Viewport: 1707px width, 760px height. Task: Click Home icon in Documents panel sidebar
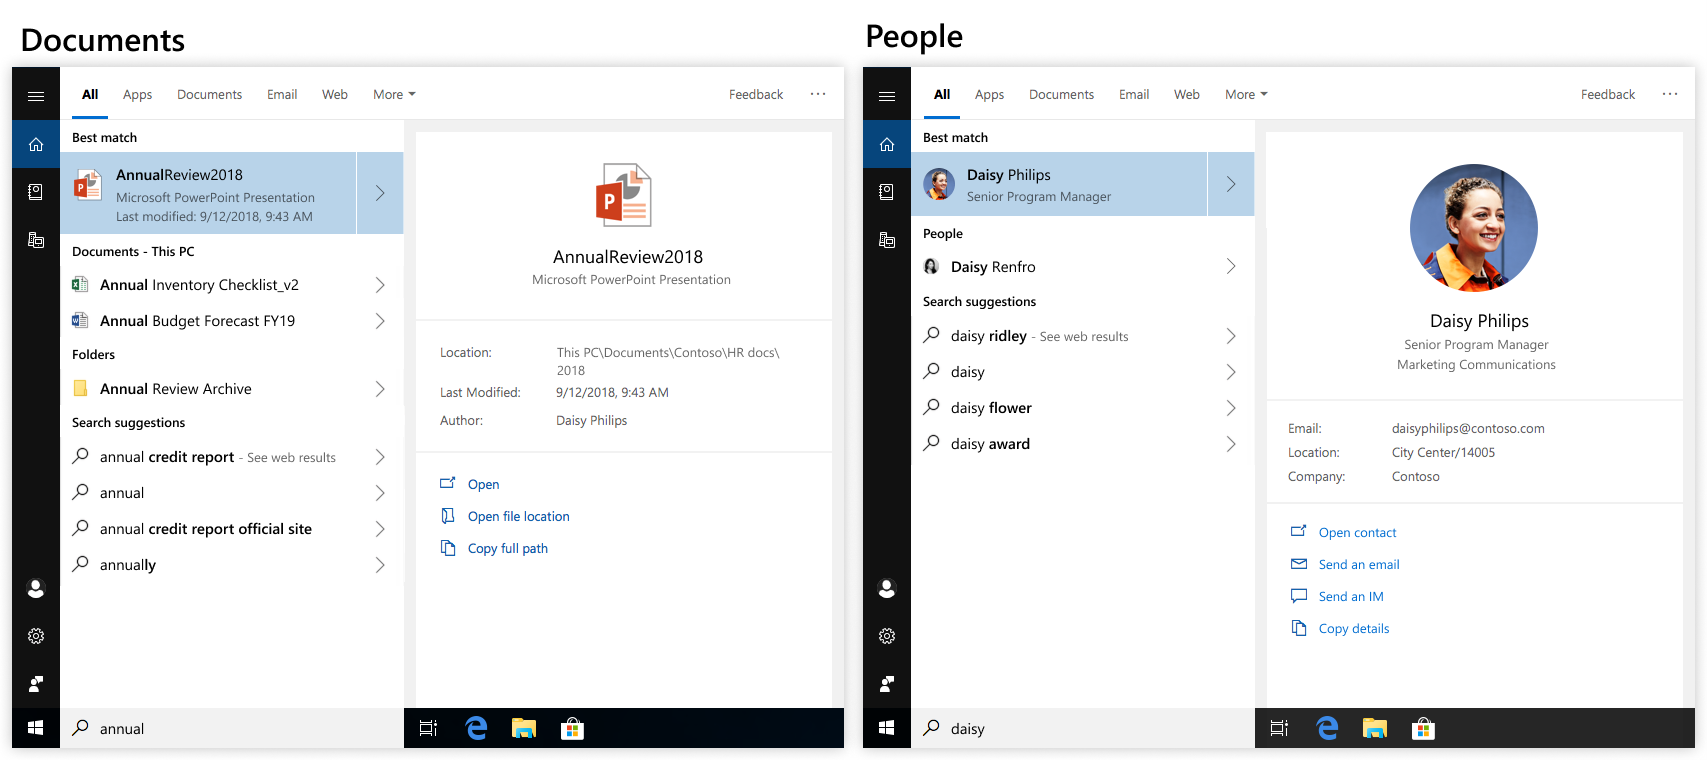coord(36,144)
